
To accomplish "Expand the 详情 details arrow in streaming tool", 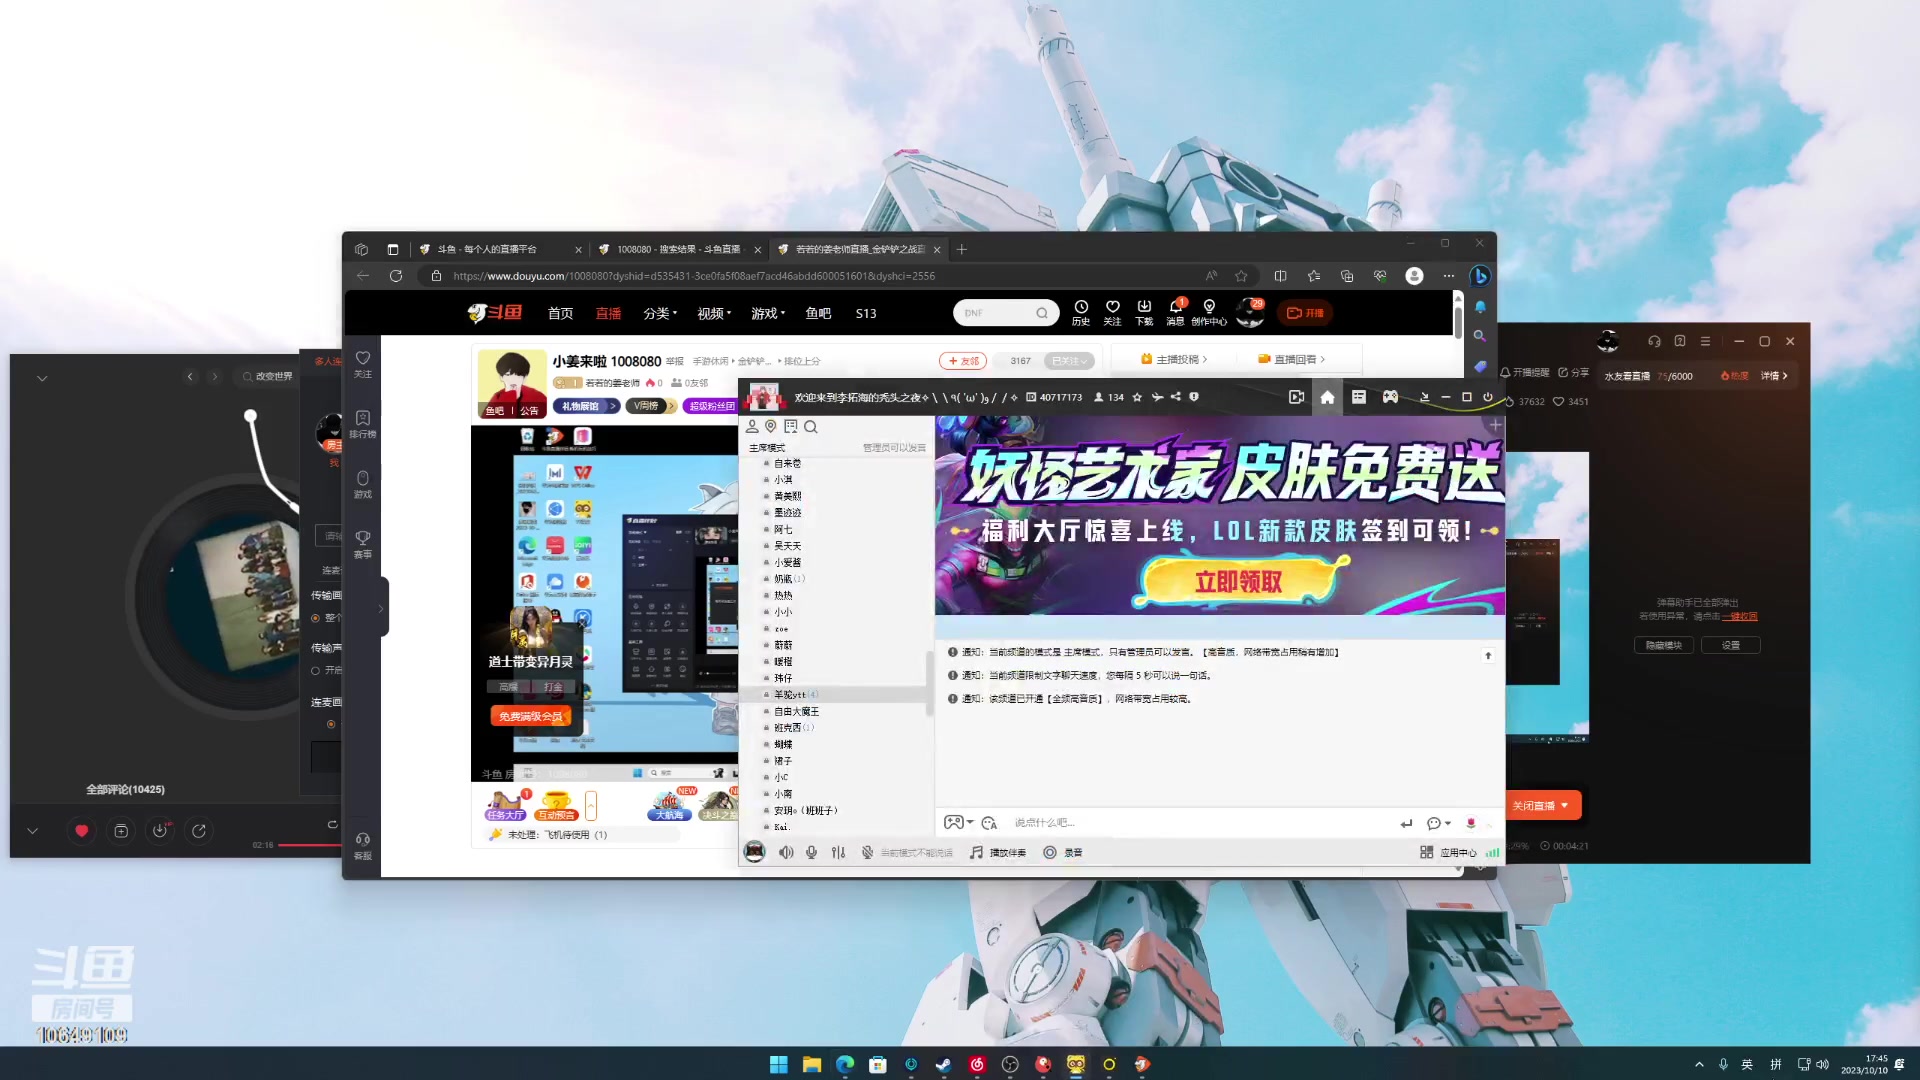I will coord(1774,376).
